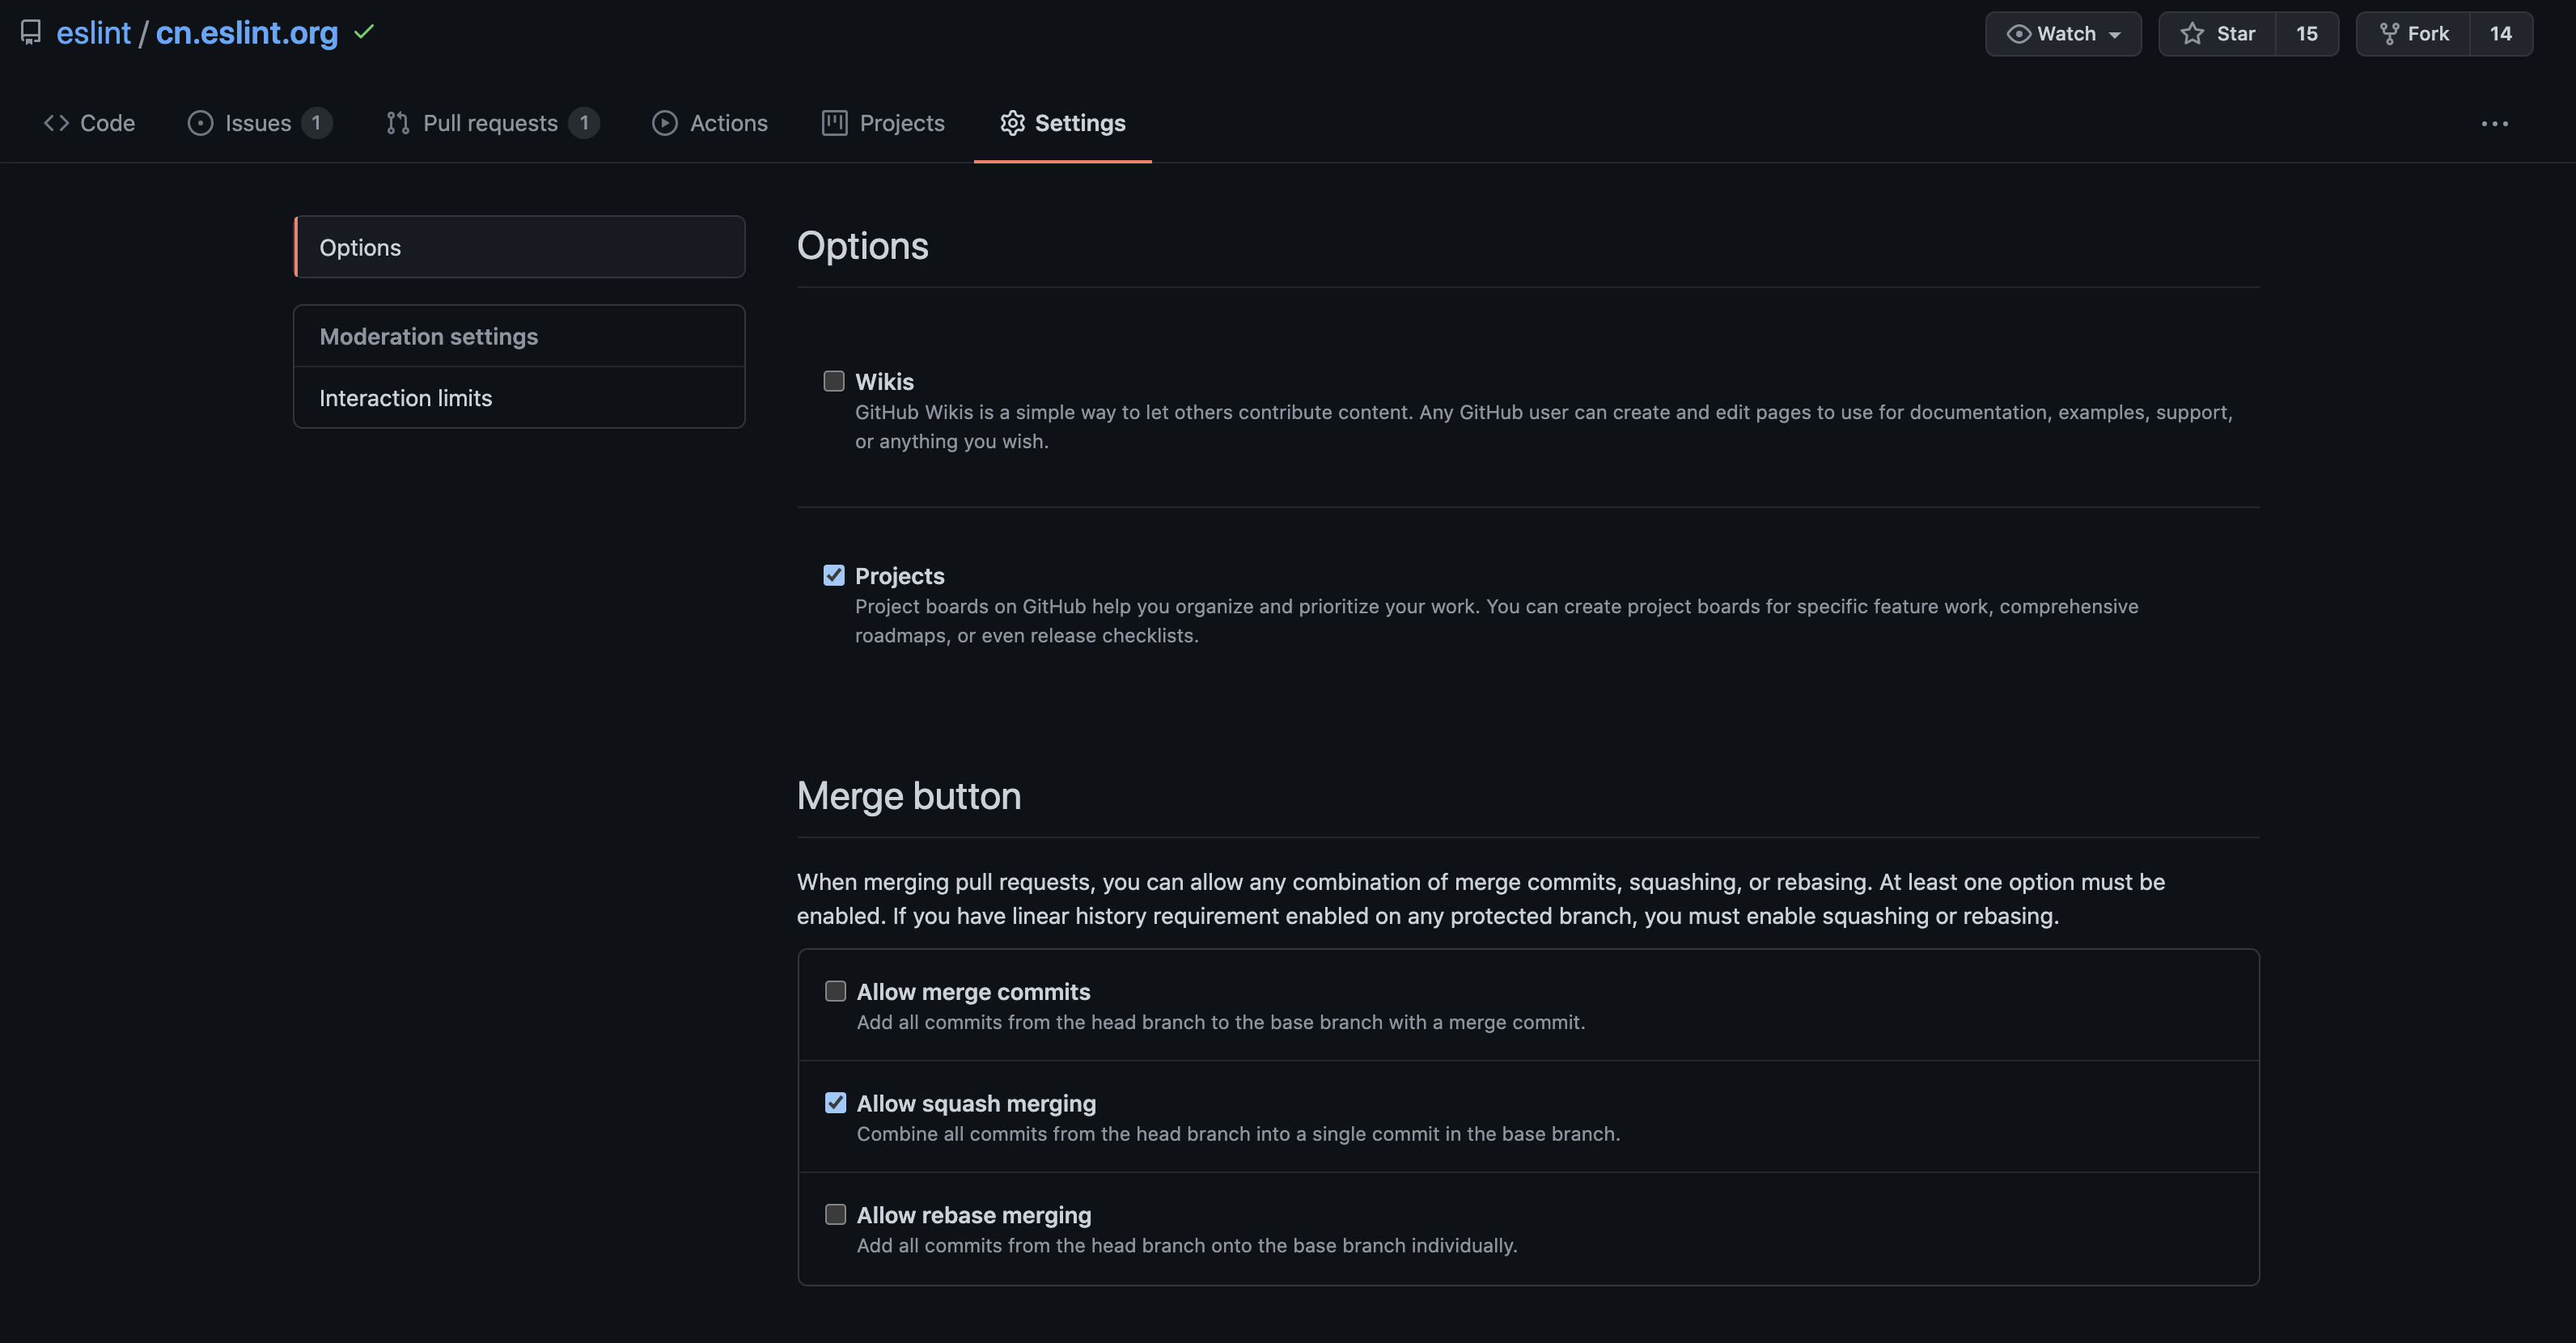
Task: Click the Projects board icon
Action: pyautogui.click(x=836, y=123)
